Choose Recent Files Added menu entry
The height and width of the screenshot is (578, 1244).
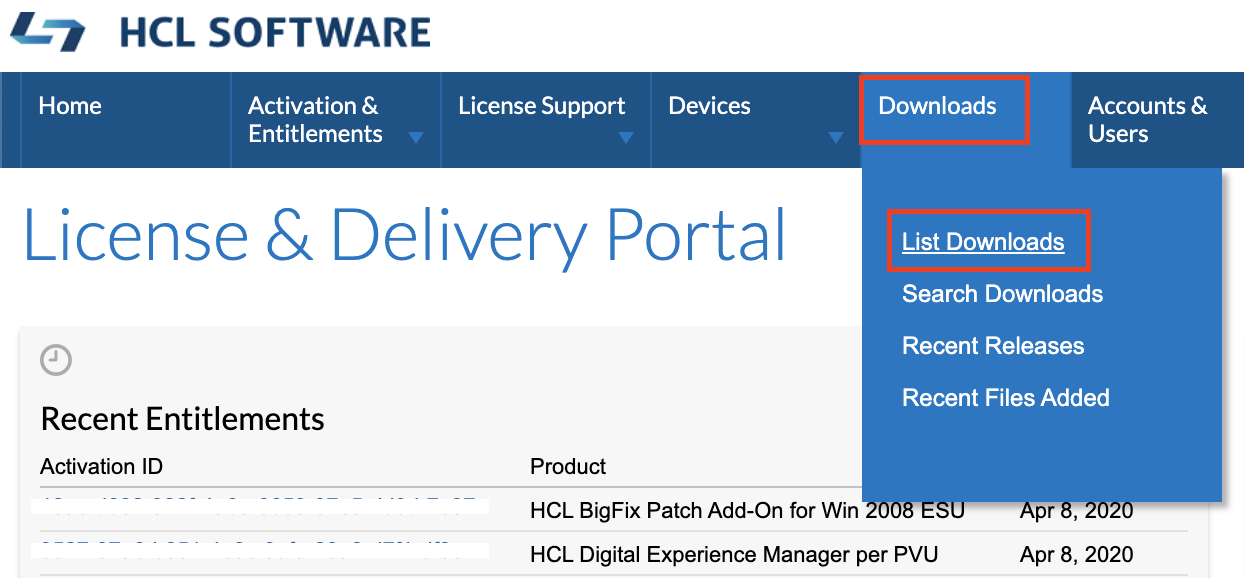(x=1006, y=398)
